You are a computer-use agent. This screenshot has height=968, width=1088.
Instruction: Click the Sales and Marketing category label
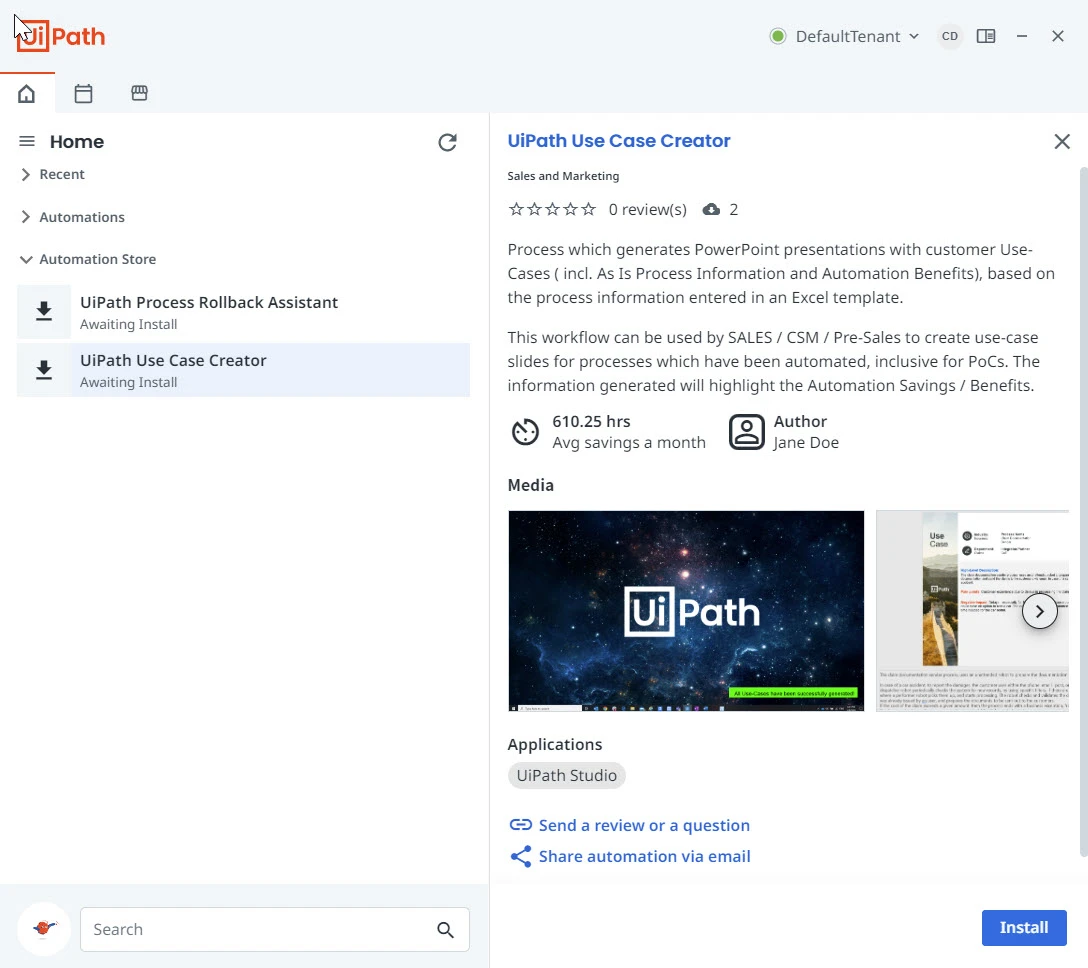click(x=563, y=176)
